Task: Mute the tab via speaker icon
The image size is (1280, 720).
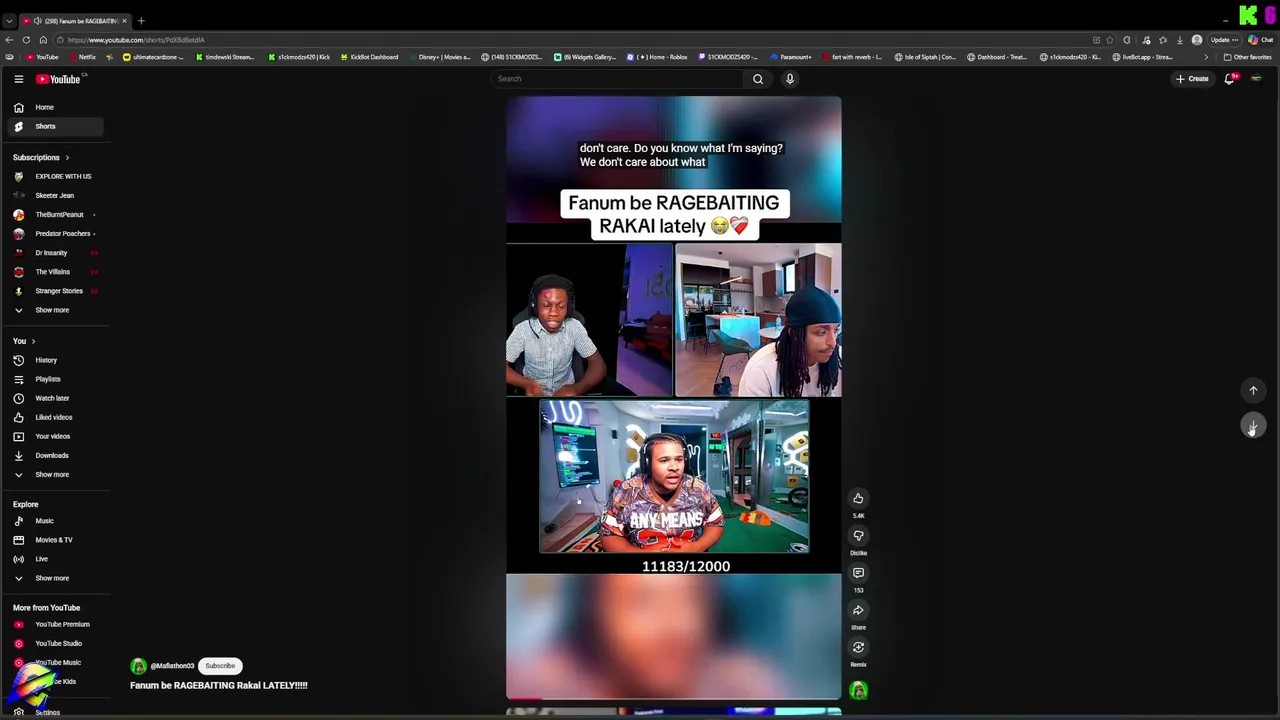Action: pyautogui.click(x=38, y=21)
